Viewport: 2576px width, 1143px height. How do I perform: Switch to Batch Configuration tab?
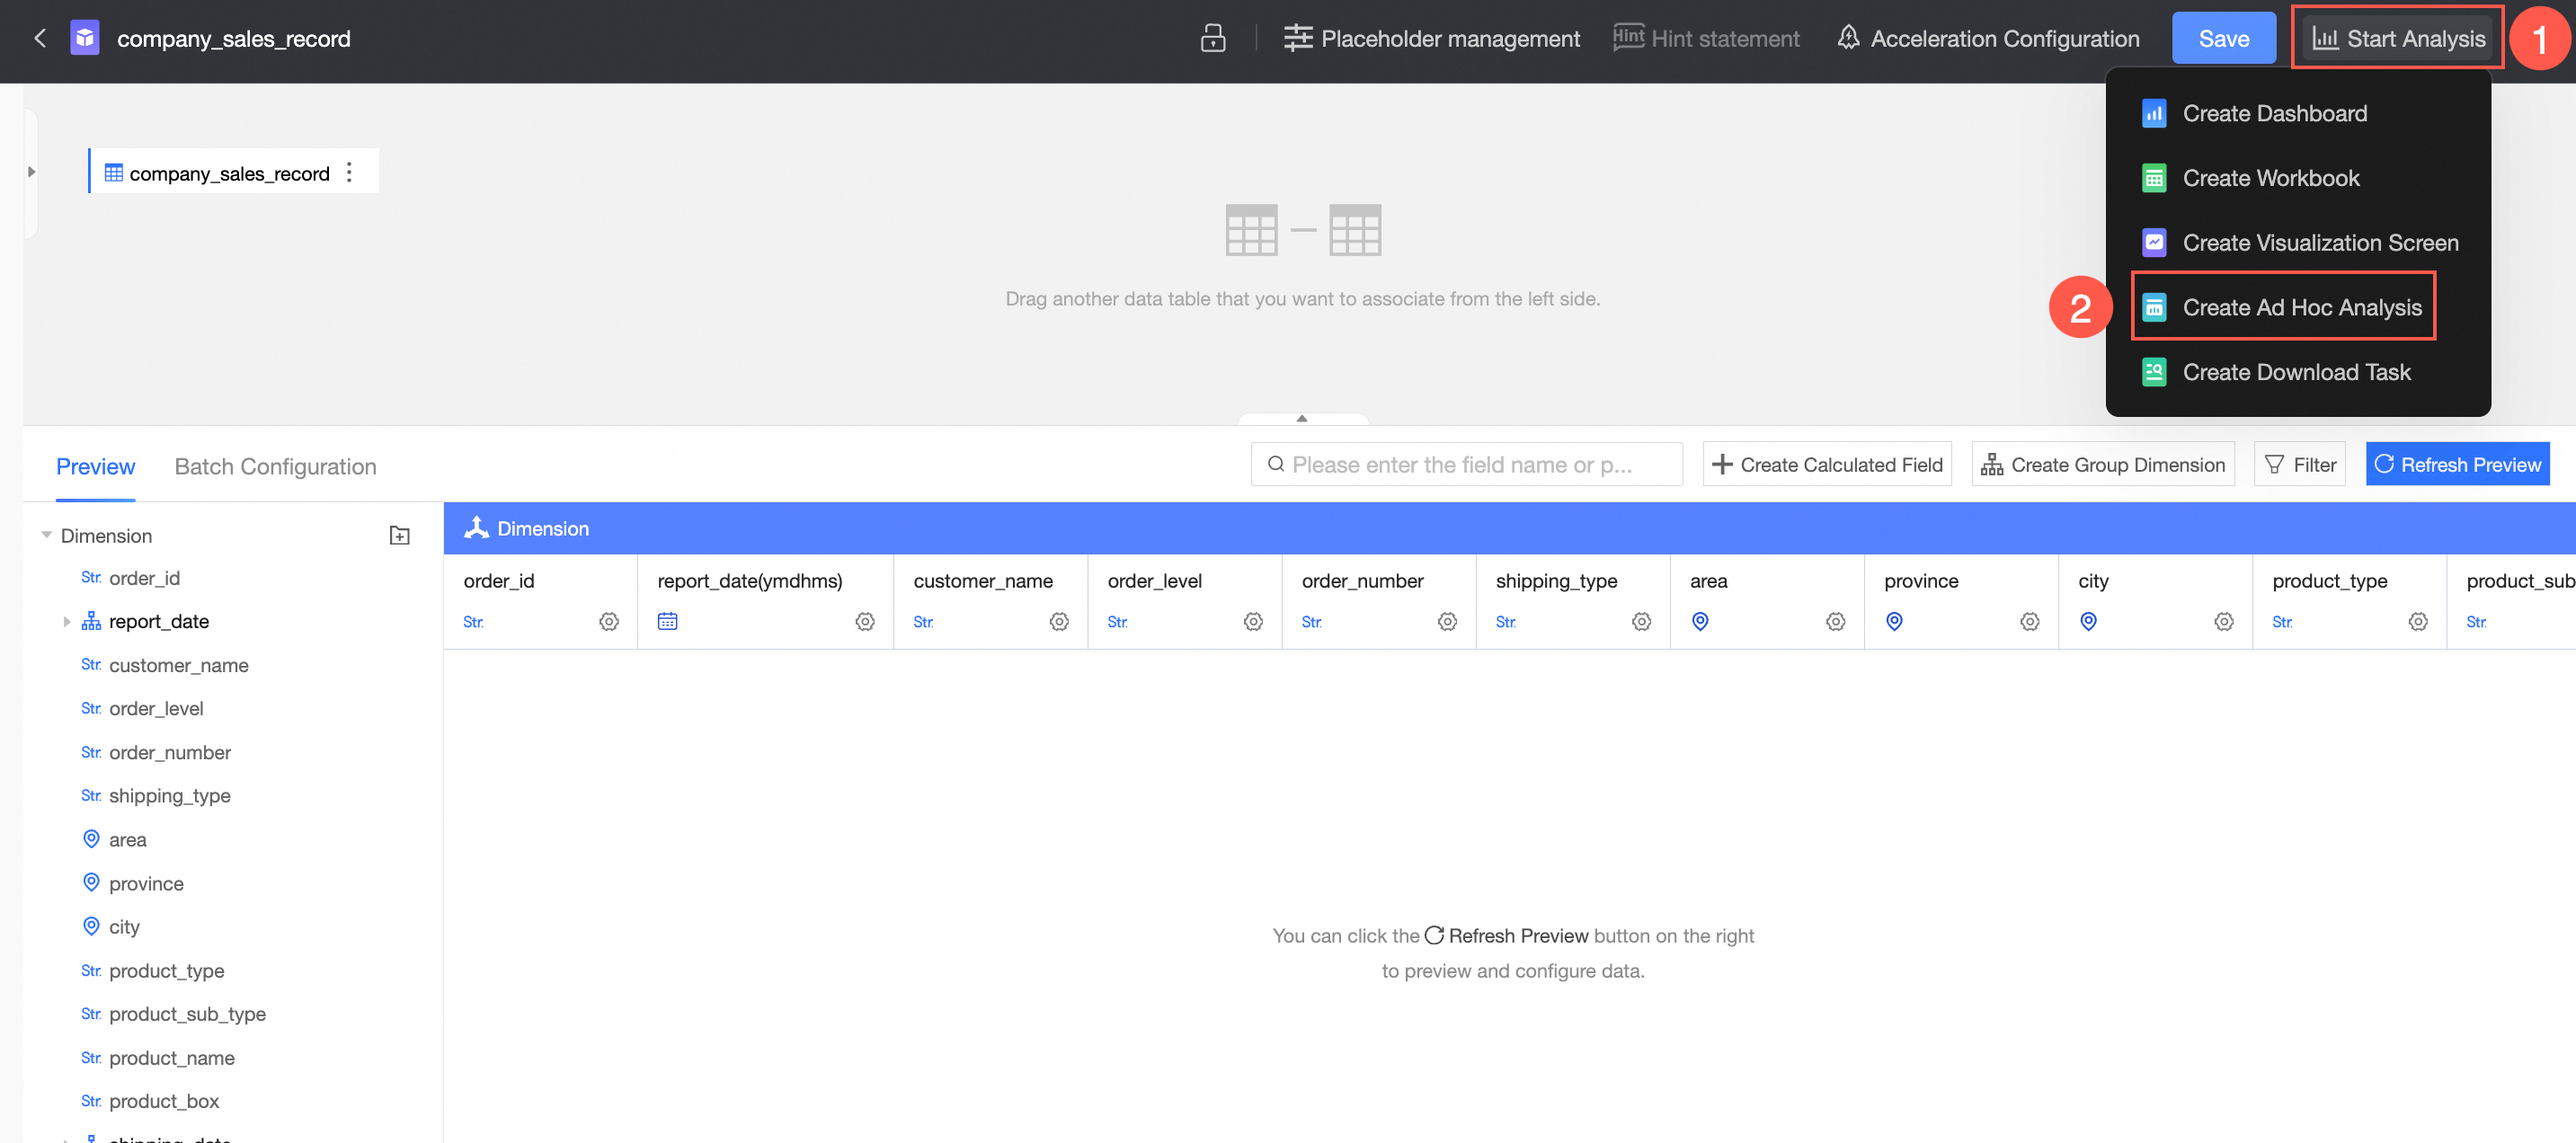click(x=275, y=467)
